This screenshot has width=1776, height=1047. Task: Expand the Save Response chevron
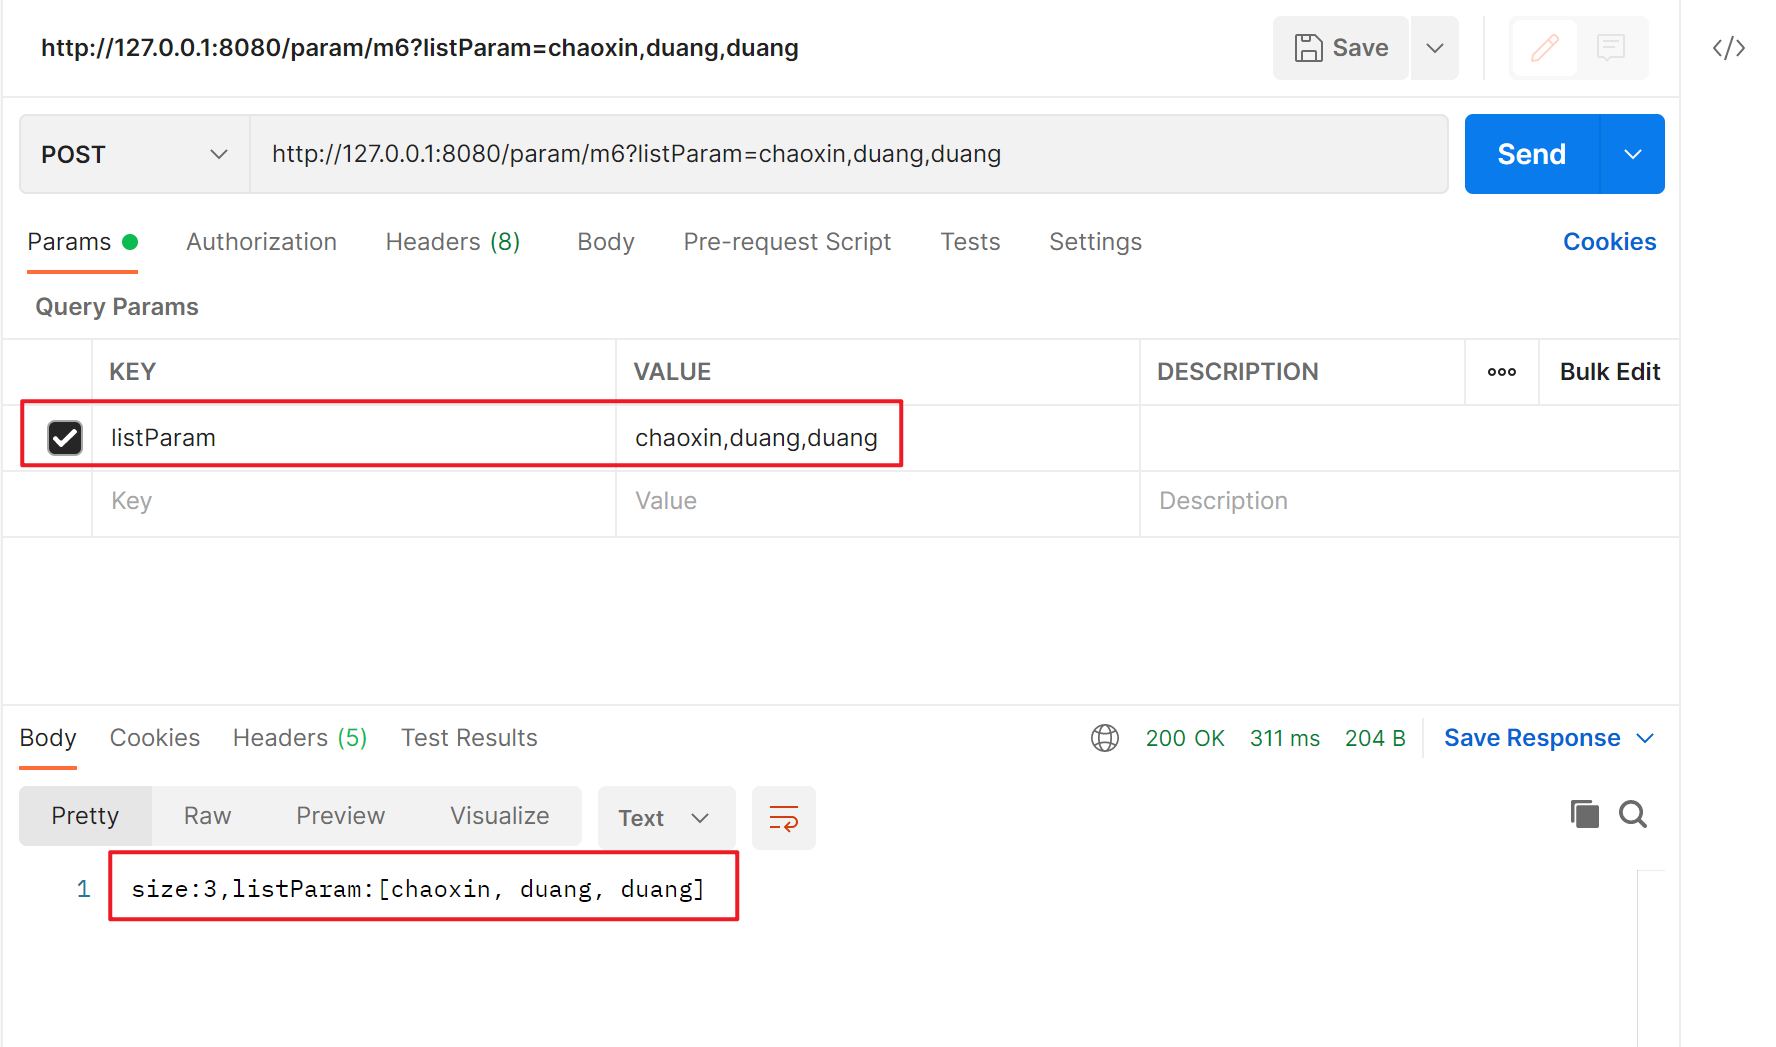pos(1645,738)
